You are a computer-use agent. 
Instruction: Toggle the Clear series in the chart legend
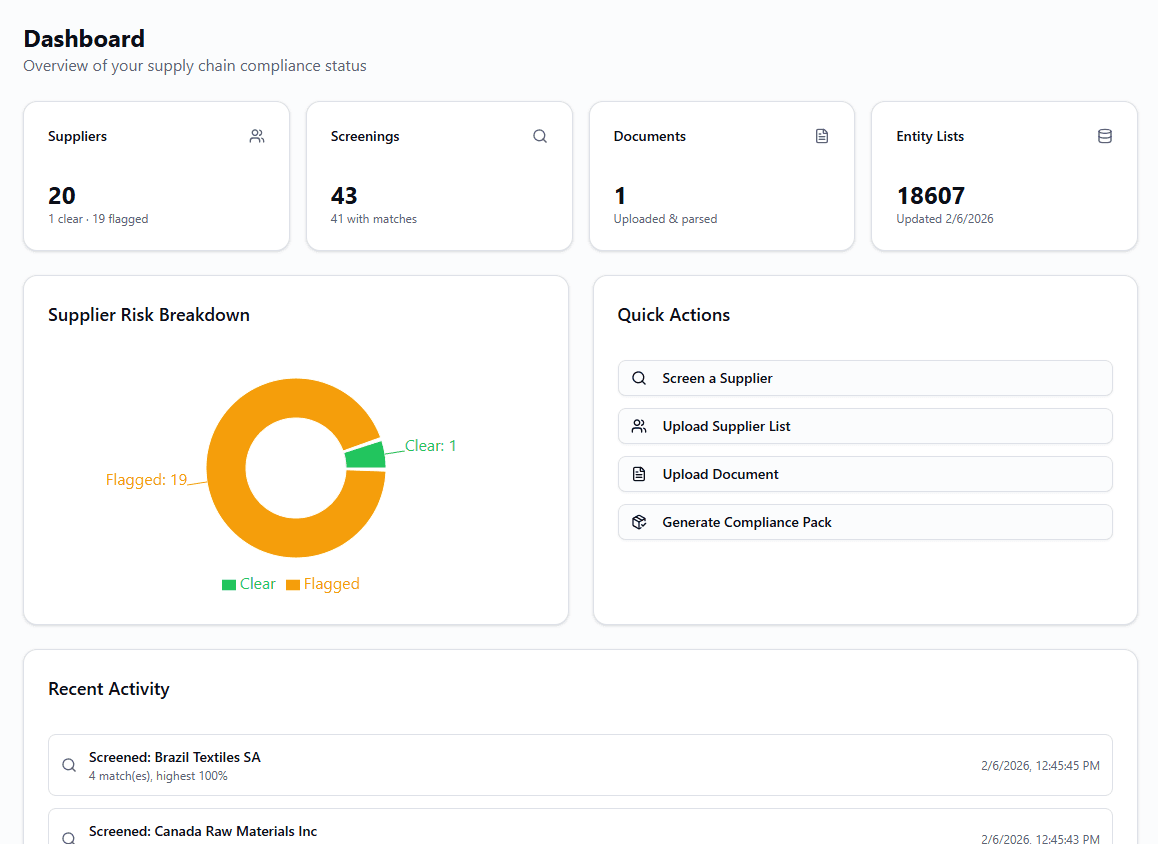(x=248, y=583)
